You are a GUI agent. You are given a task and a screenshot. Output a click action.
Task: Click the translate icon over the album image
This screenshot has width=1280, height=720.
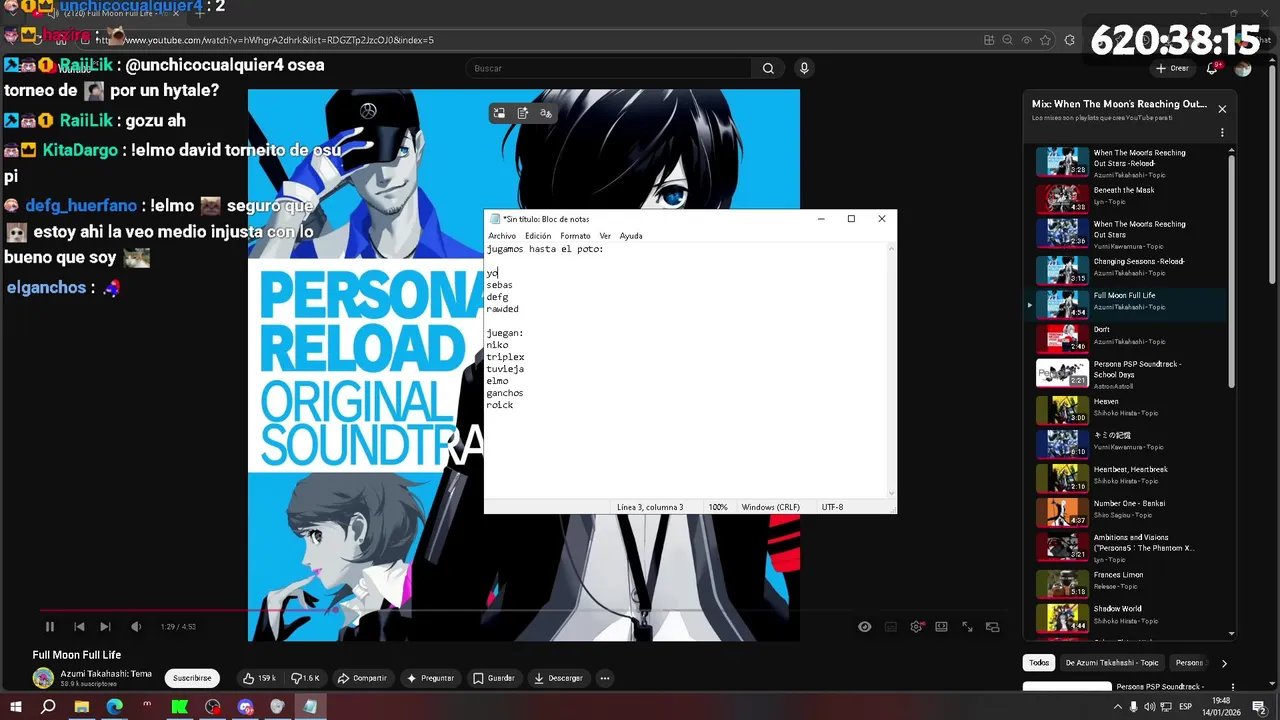pyautogui.click(x=546, y=113)
